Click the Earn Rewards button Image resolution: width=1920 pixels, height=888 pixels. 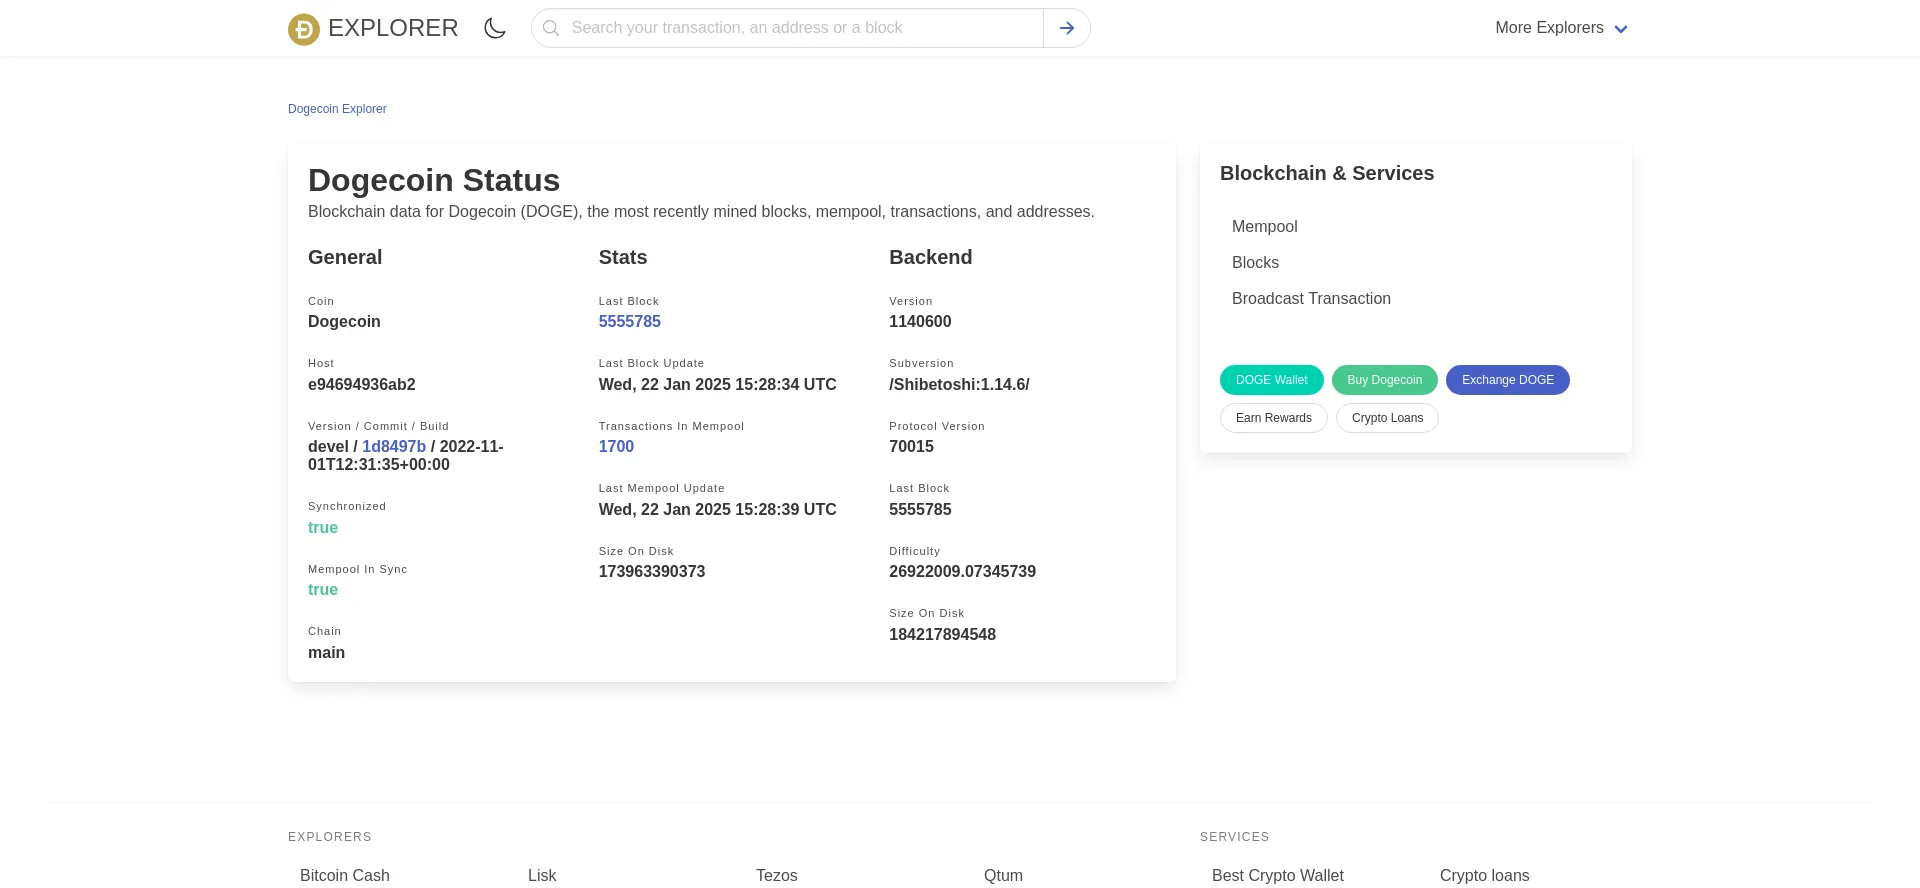click(x=1274, y=418)
